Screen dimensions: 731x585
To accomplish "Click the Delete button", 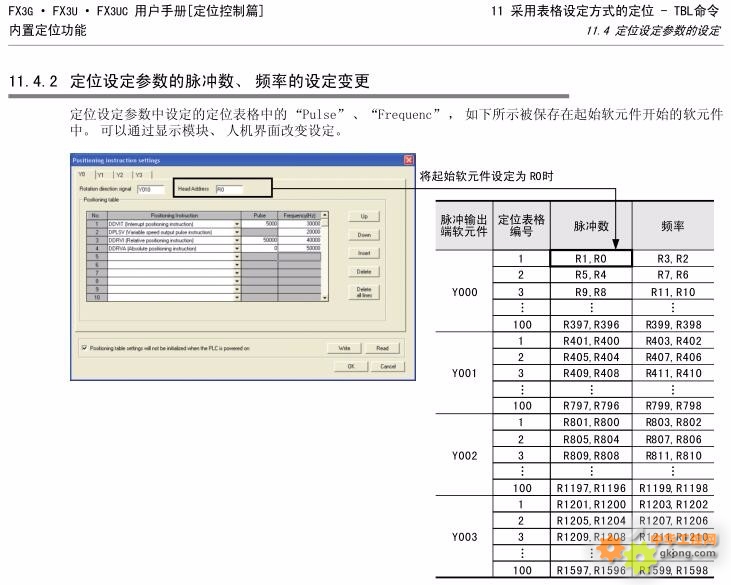I will tap(364, 272).
